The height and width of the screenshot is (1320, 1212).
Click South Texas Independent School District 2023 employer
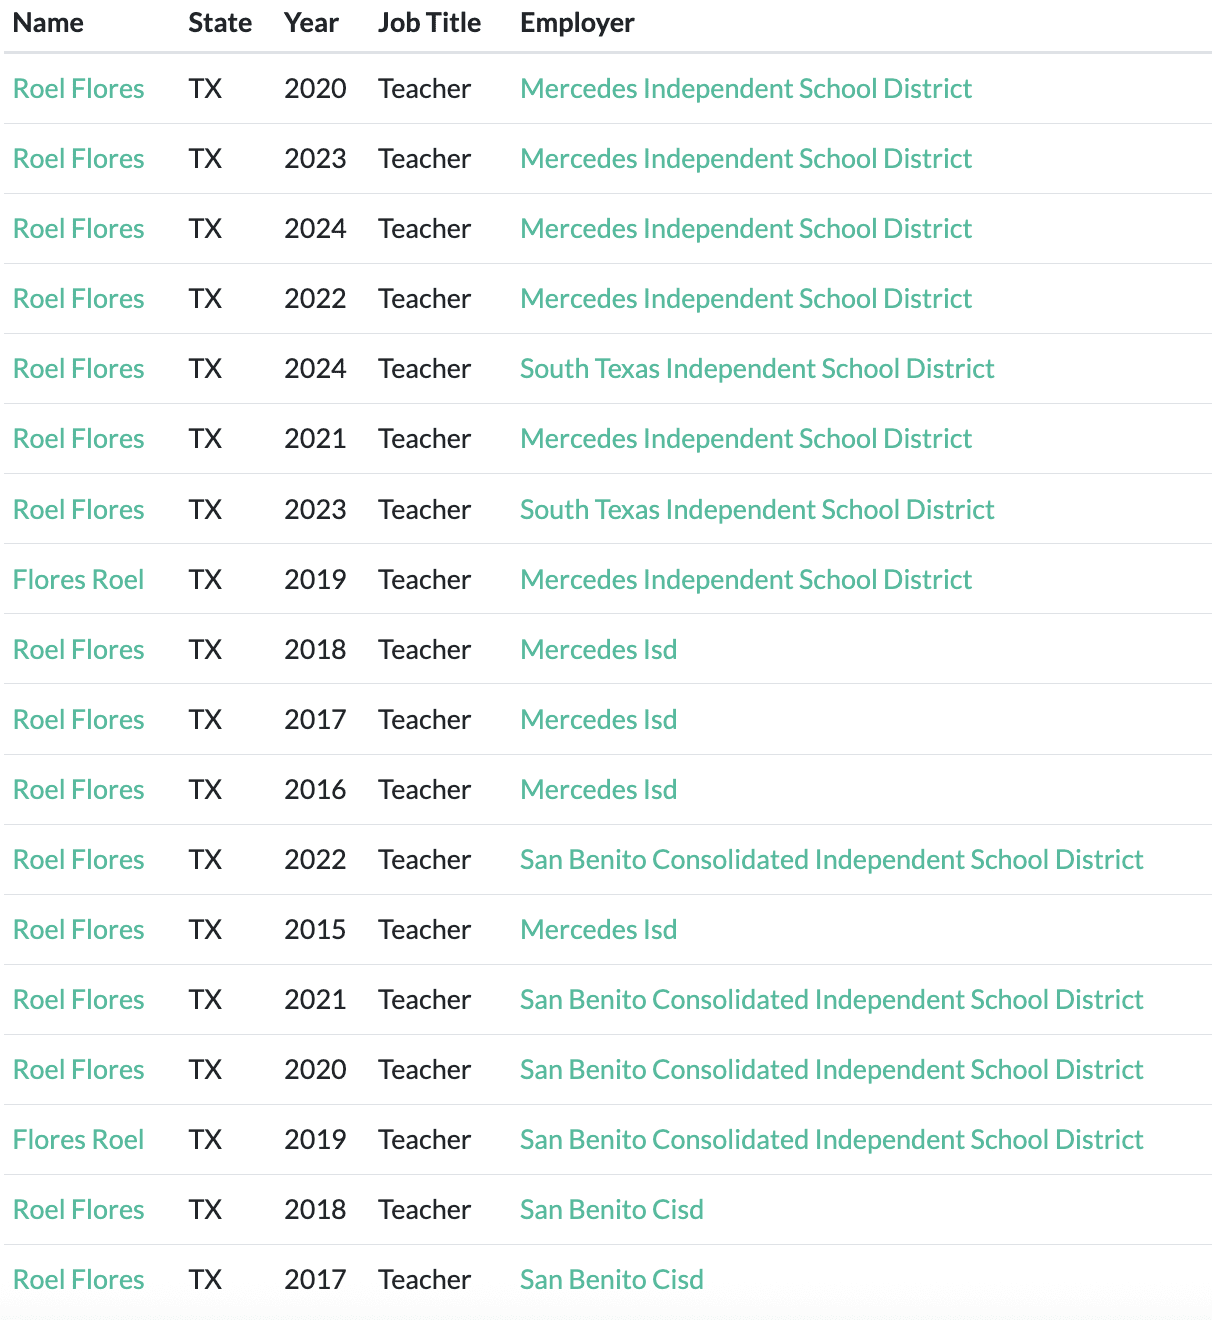(757, 510)
